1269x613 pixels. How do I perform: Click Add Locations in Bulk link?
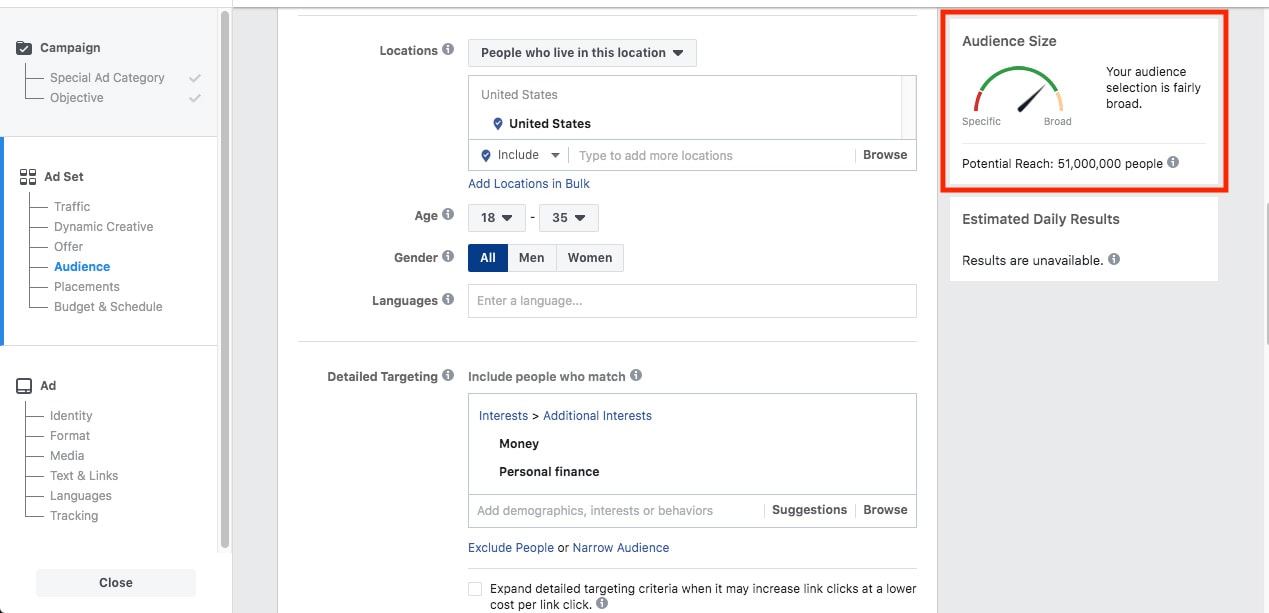coord(529,183)
